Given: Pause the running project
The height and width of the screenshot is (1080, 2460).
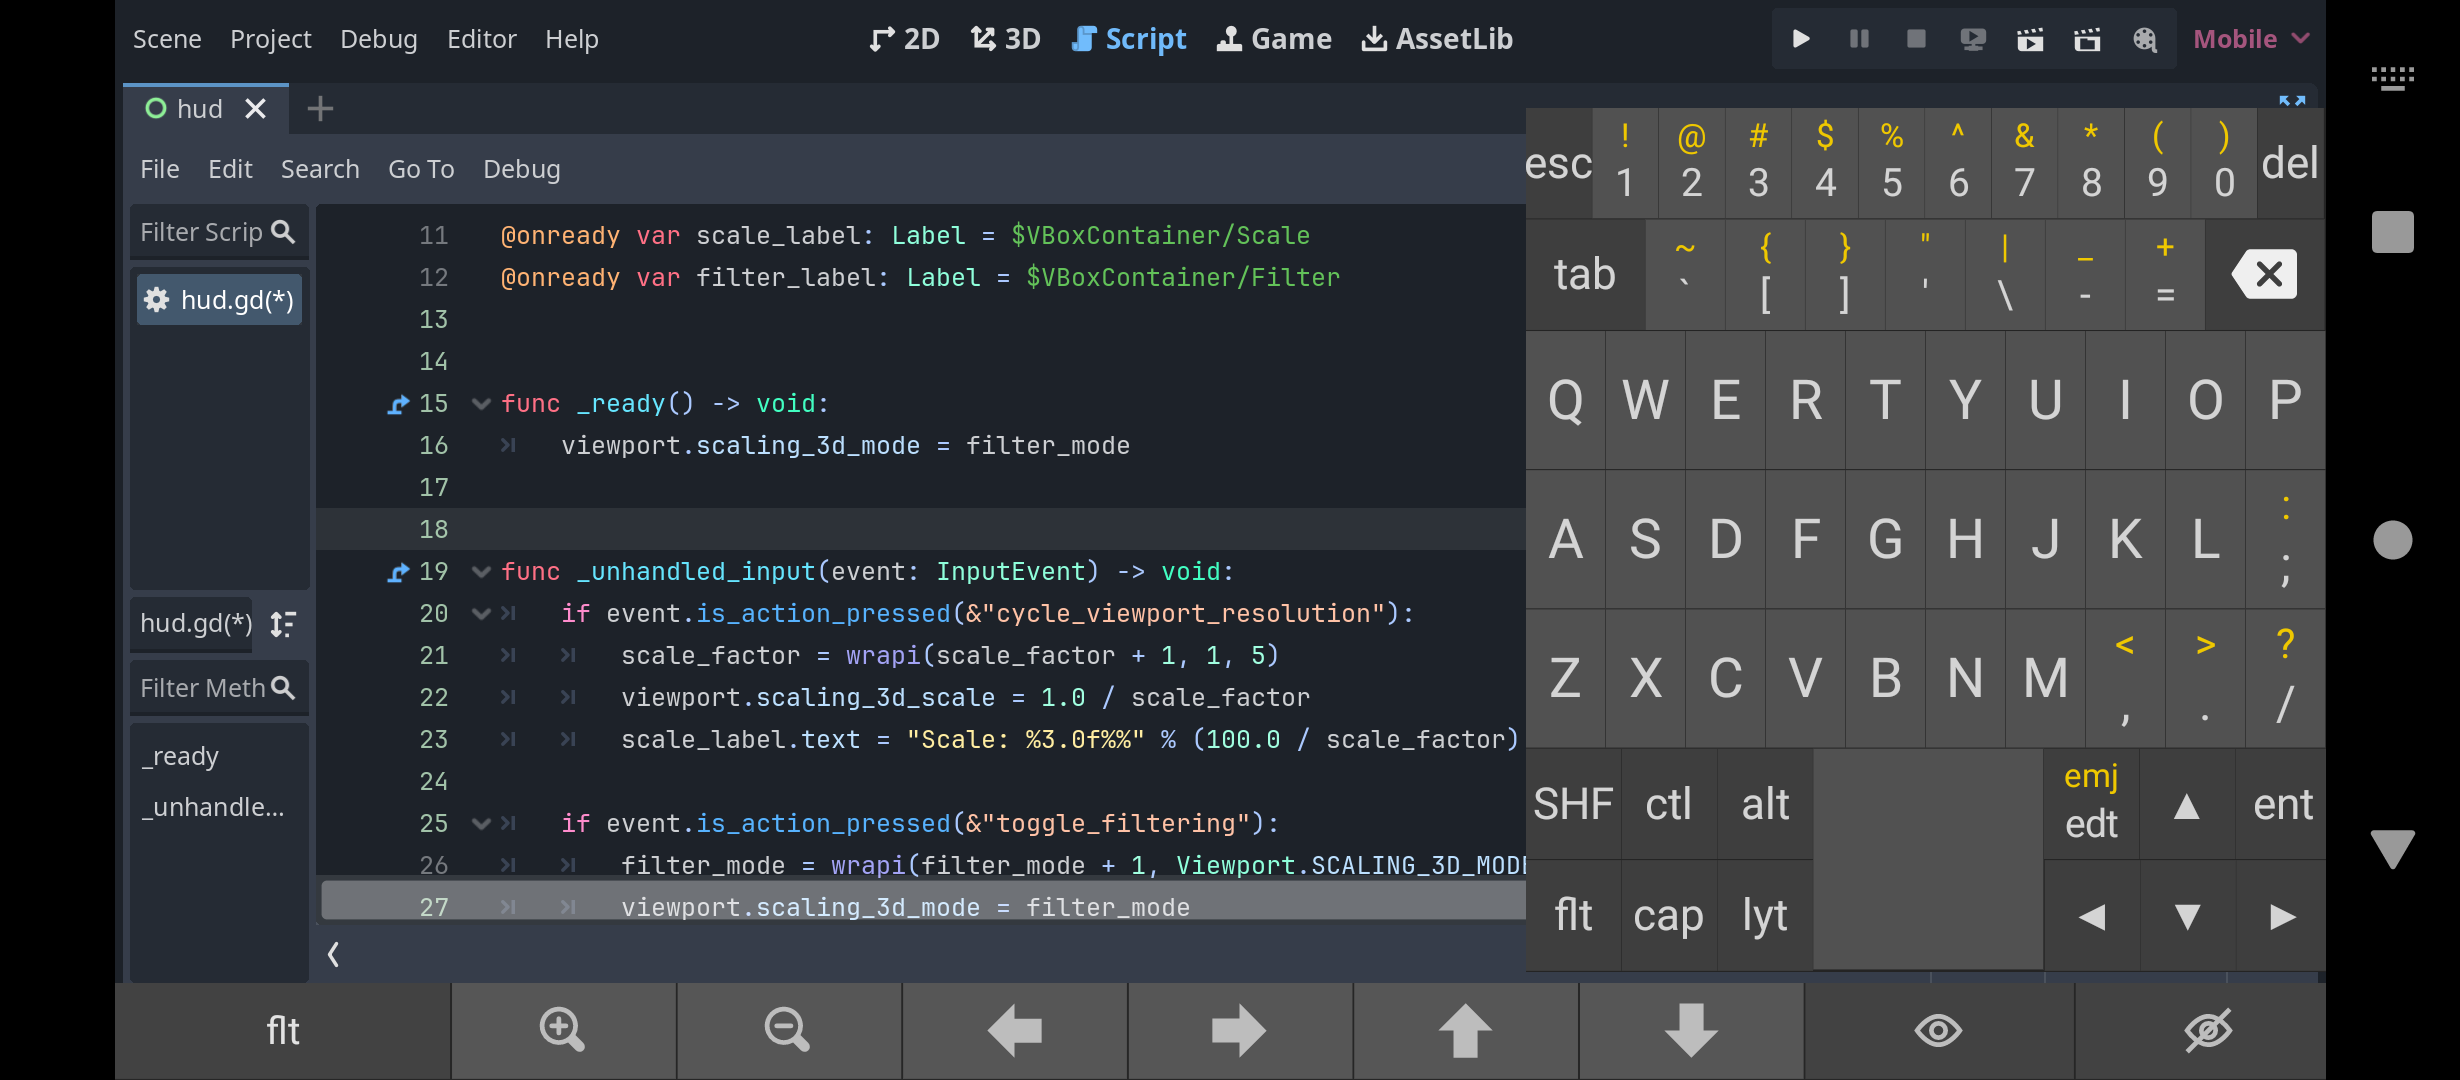Looking at the screenshot, I should pyautogui.click(x=1859, y=39).
